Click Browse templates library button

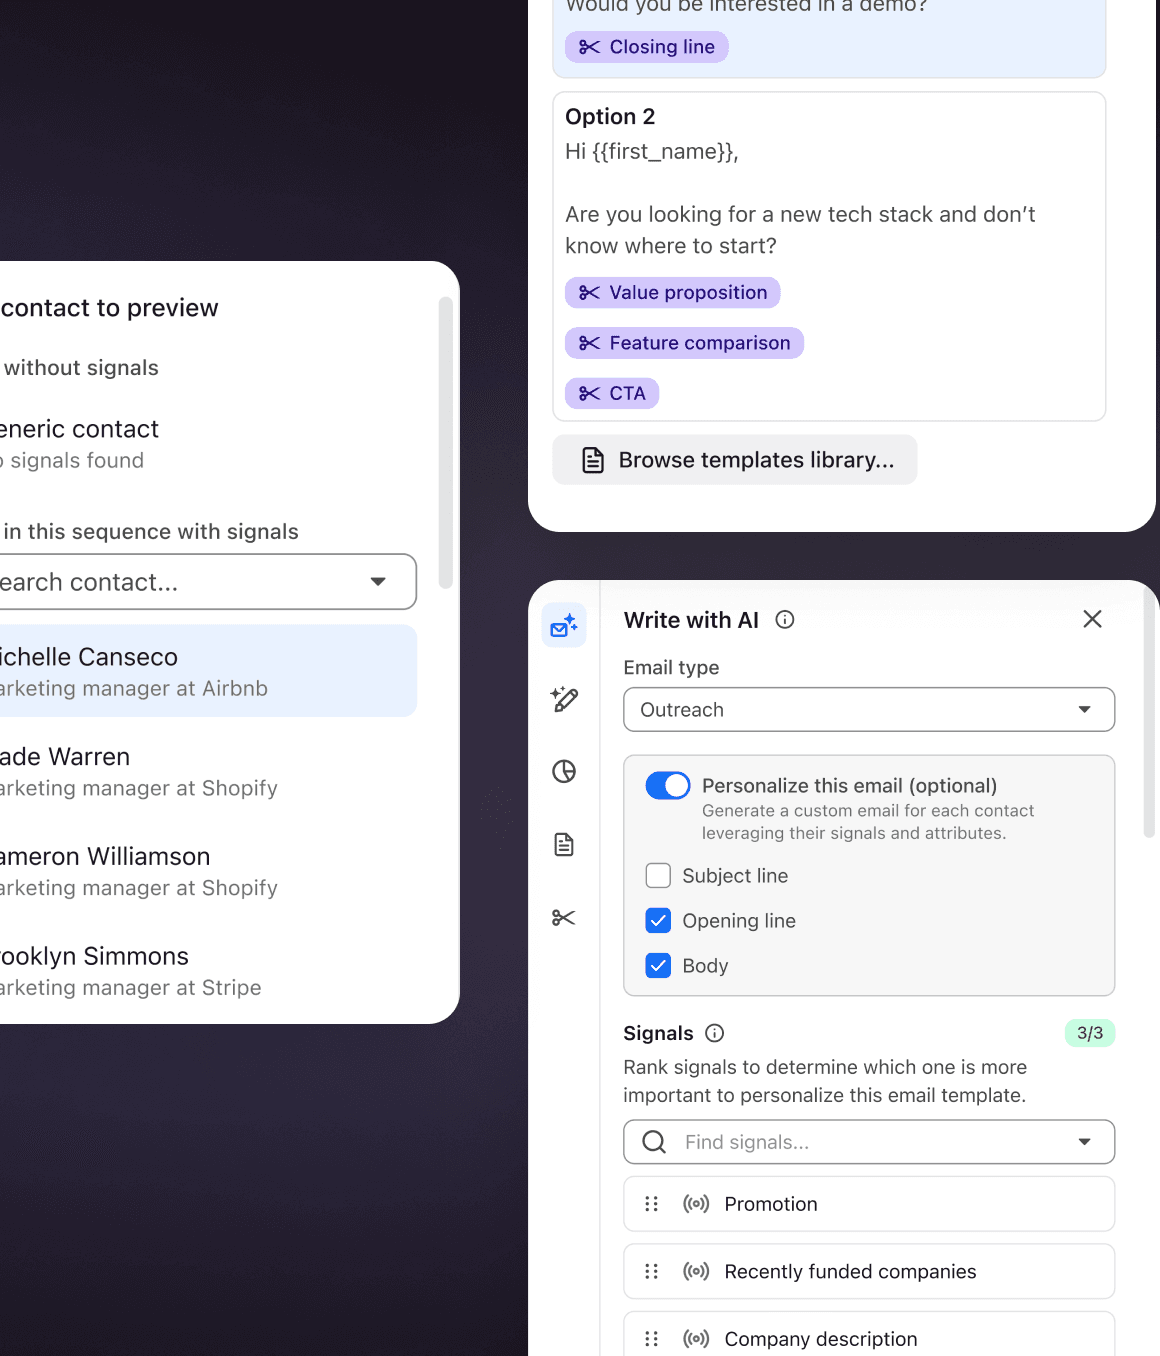point(735,460)
